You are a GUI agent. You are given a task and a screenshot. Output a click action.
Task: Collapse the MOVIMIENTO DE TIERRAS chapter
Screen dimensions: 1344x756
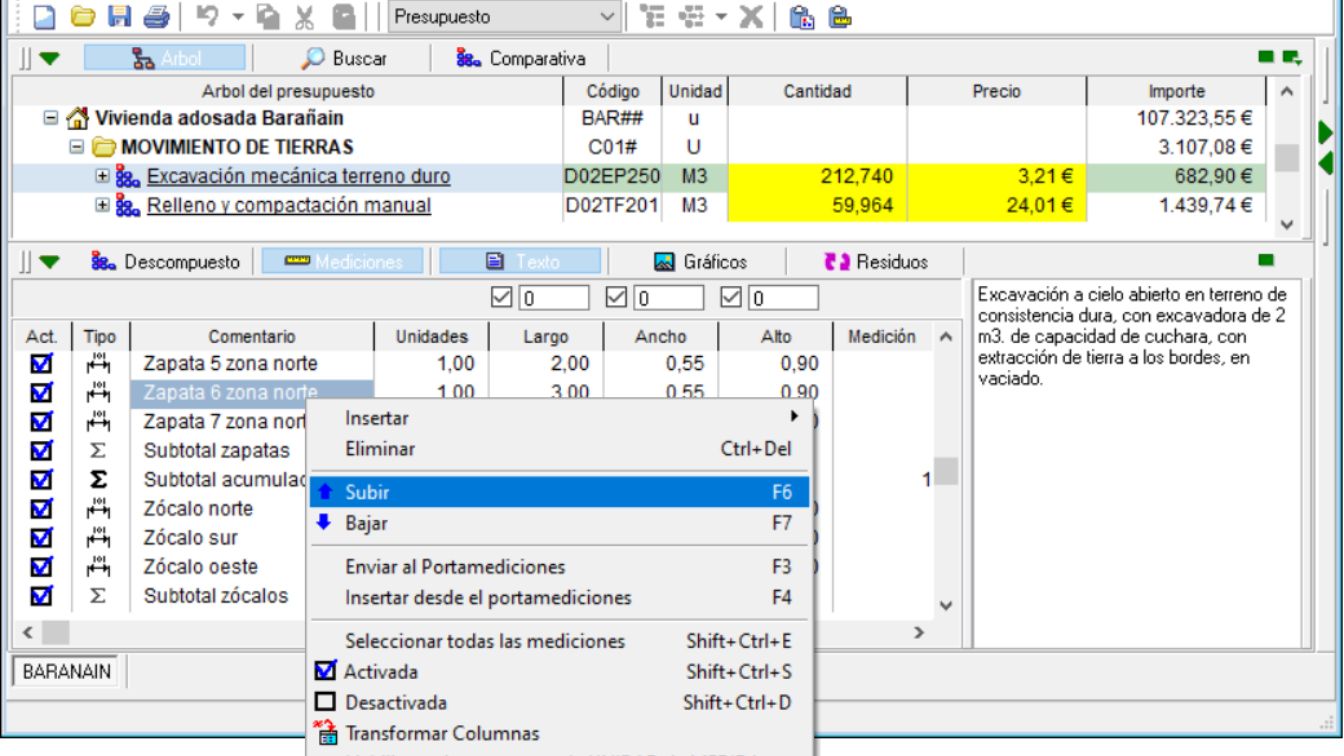[78, 148]
